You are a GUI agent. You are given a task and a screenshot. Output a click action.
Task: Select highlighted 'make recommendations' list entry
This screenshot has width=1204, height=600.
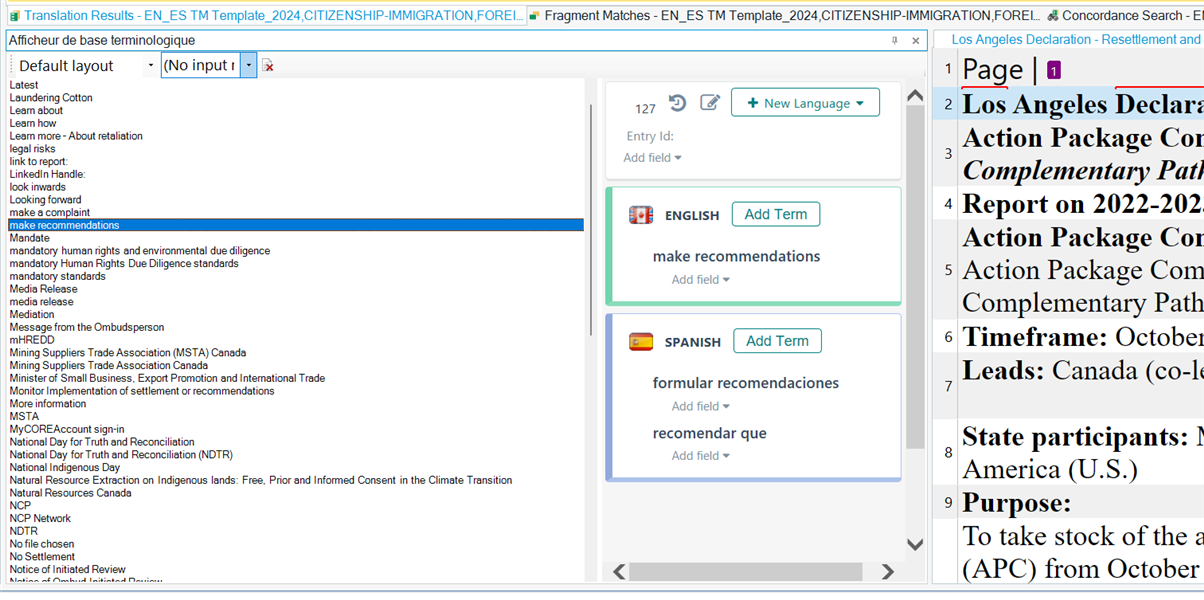point(296,225)
